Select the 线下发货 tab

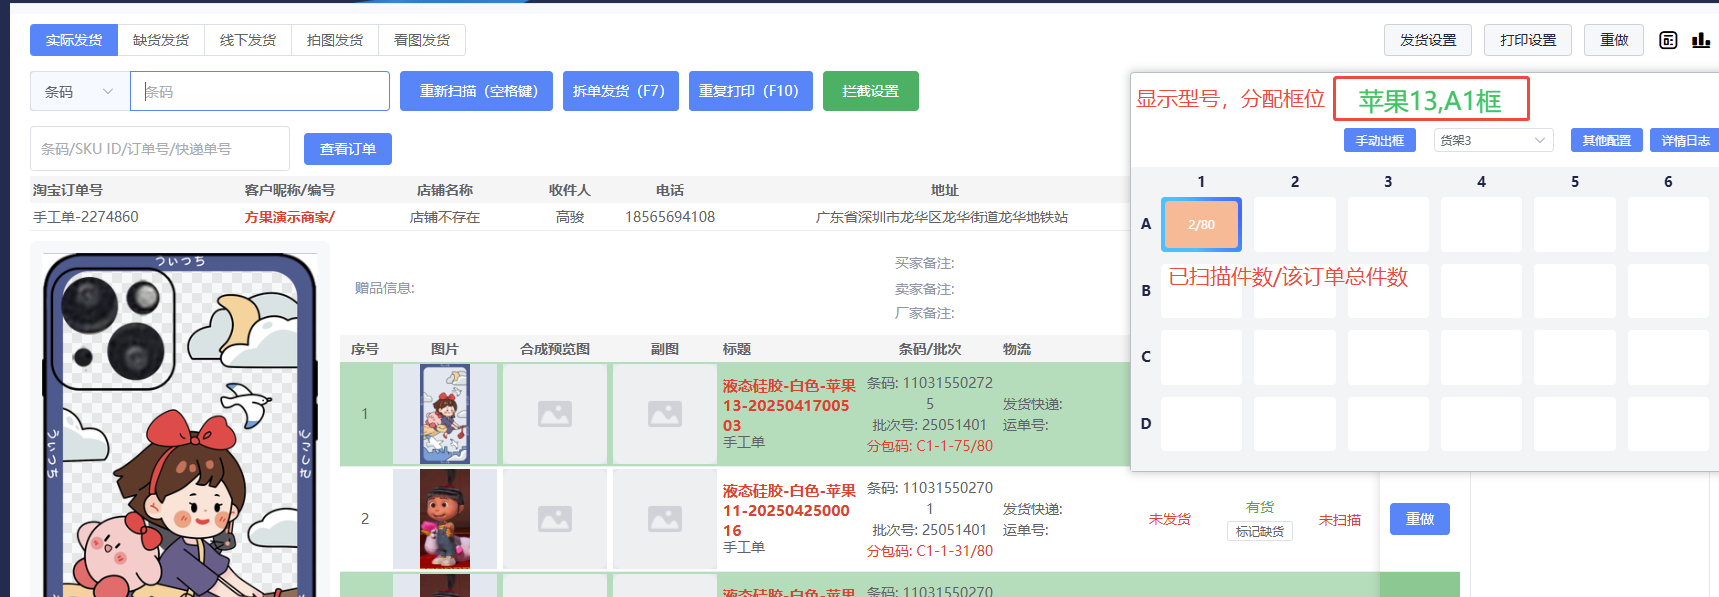point(248,40)
